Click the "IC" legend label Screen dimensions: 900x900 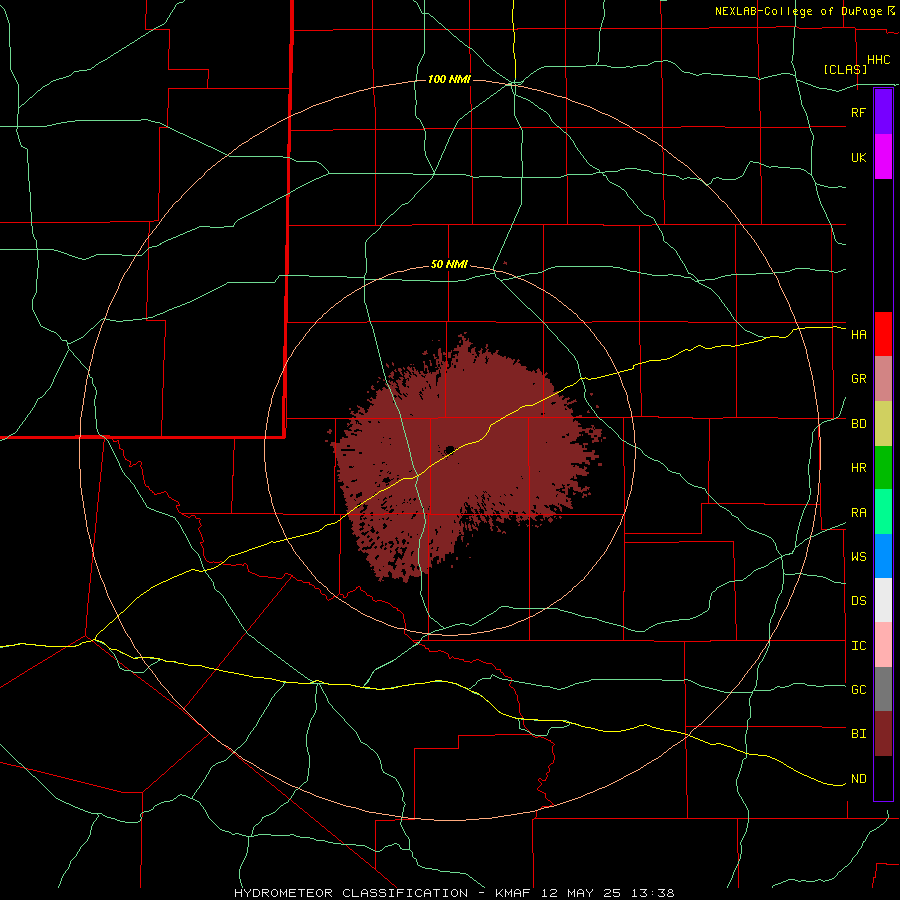click(858, 646)
